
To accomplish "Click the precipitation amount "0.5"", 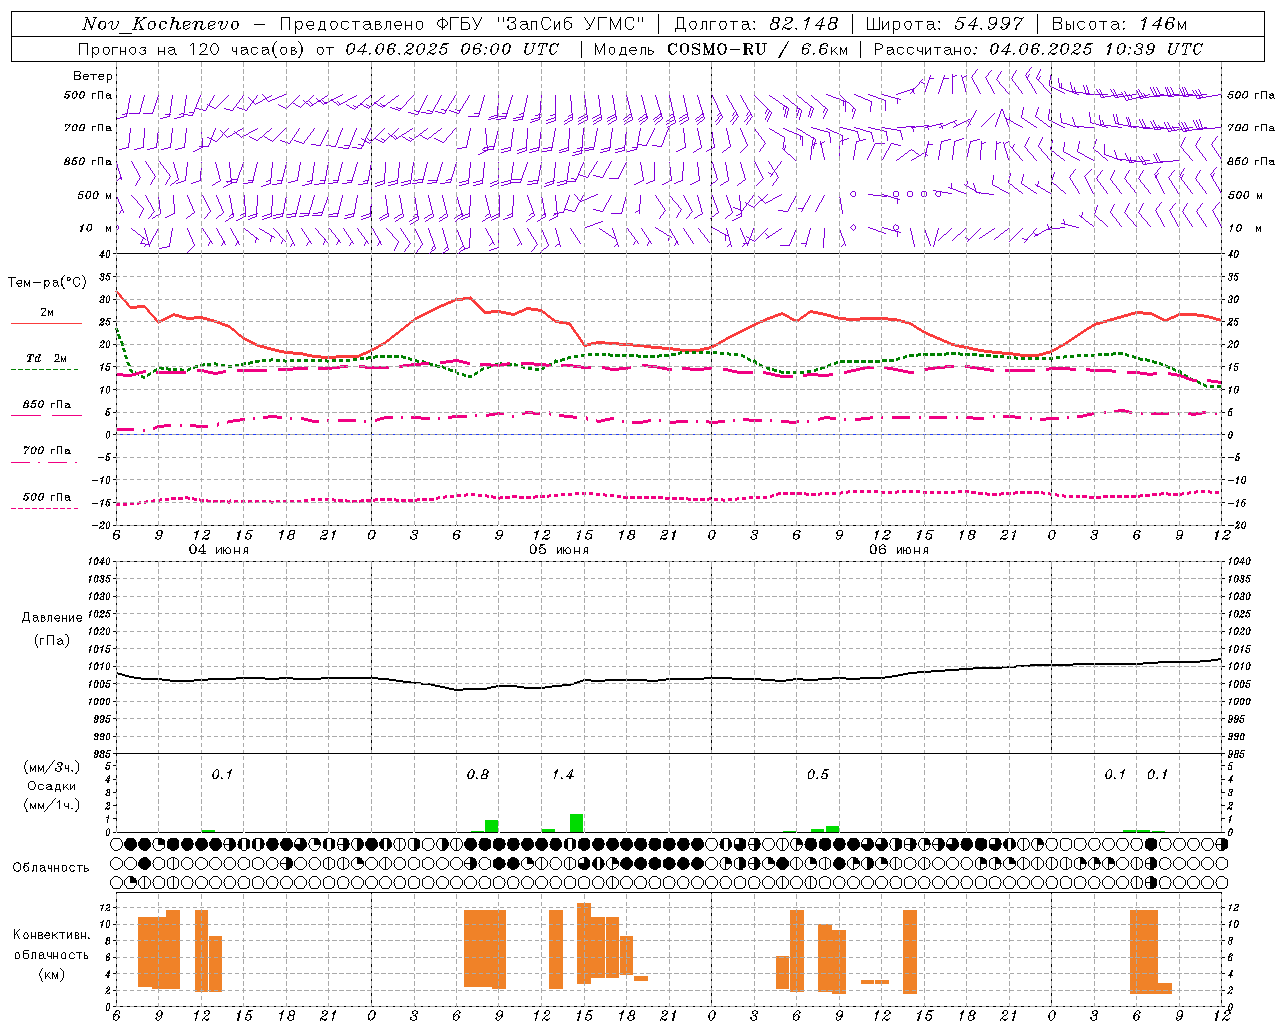I will click(818, 775).
